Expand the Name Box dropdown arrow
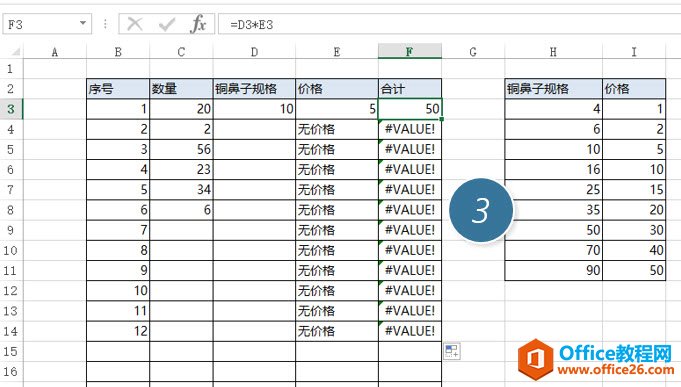This screenshot has height=387, width=681. pyautogui.click(x=83, y=23)
